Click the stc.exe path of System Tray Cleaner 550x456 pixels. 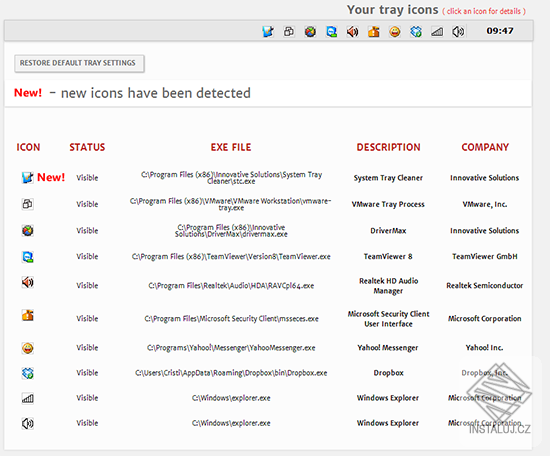232,178
